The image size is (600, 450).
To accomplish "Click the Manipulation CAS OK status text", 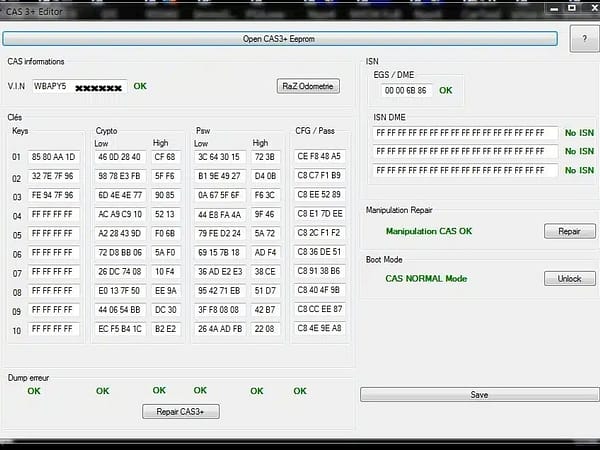I will click(429, 232).
